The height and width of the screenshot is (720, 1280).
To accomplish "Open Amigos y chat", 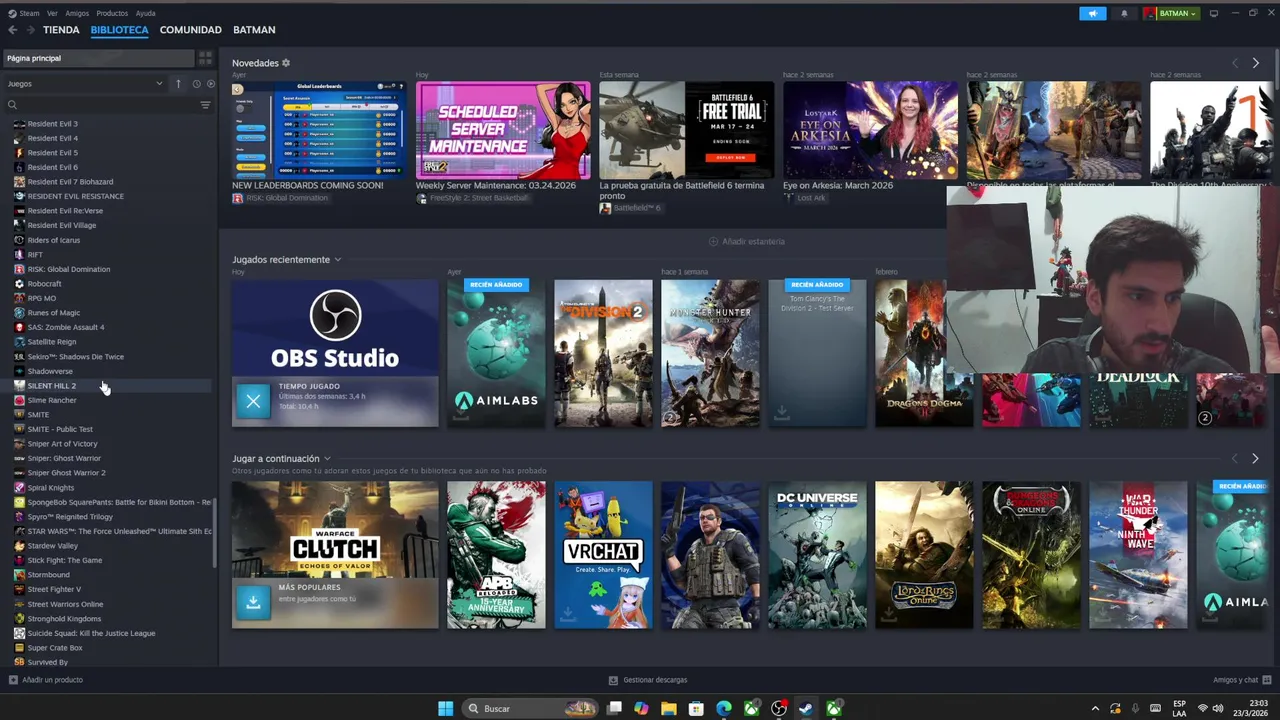I will tap(1242, 680).
